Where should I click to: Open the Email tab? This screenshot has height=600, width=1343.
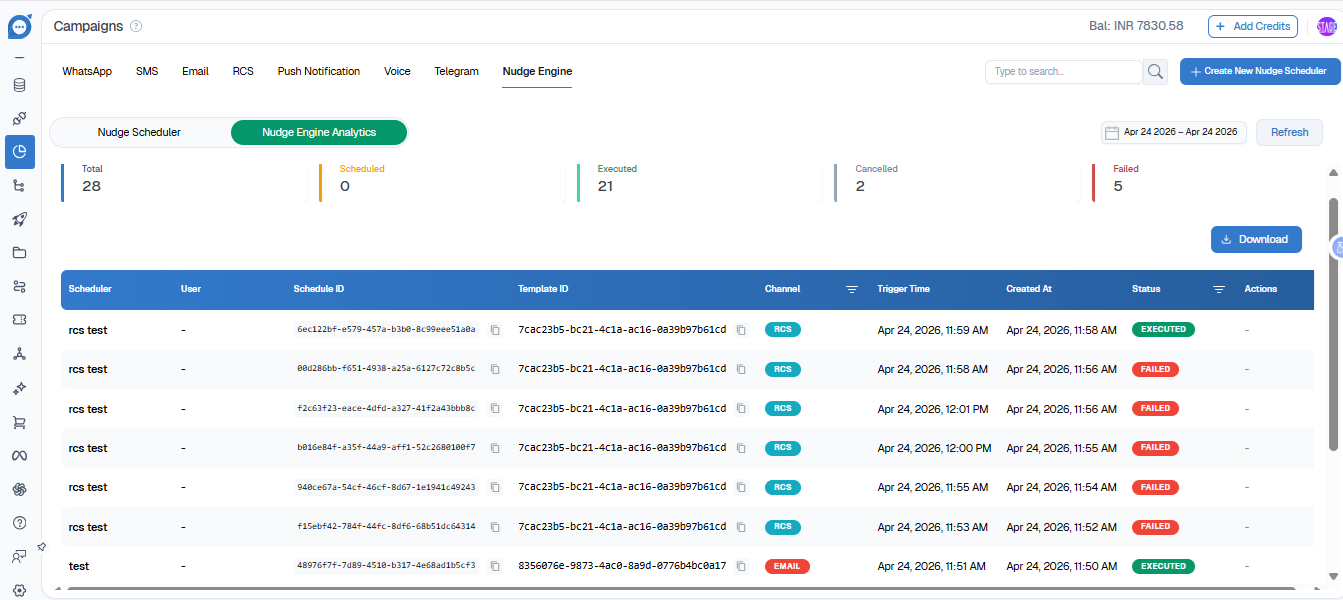tap(195, 71)
